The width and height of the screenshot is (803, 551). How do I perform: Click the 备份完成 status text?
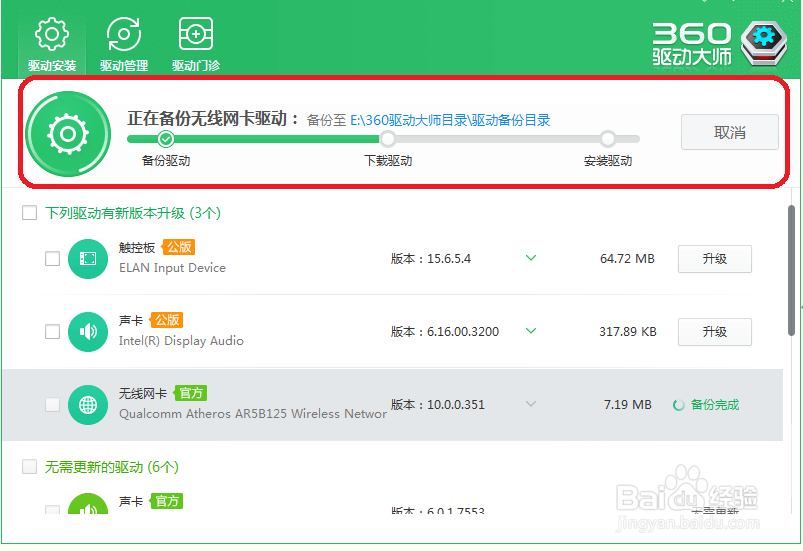point(714,405)
